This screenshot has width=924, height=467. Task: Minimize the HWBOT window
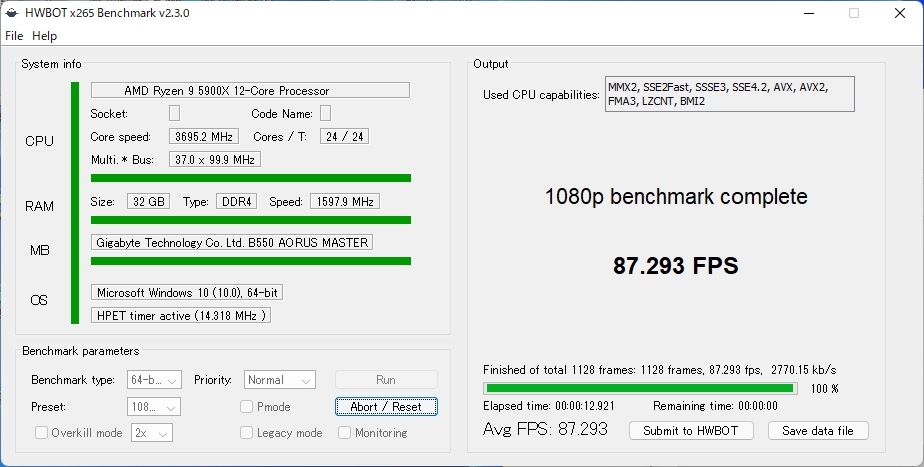coord(809,13)
